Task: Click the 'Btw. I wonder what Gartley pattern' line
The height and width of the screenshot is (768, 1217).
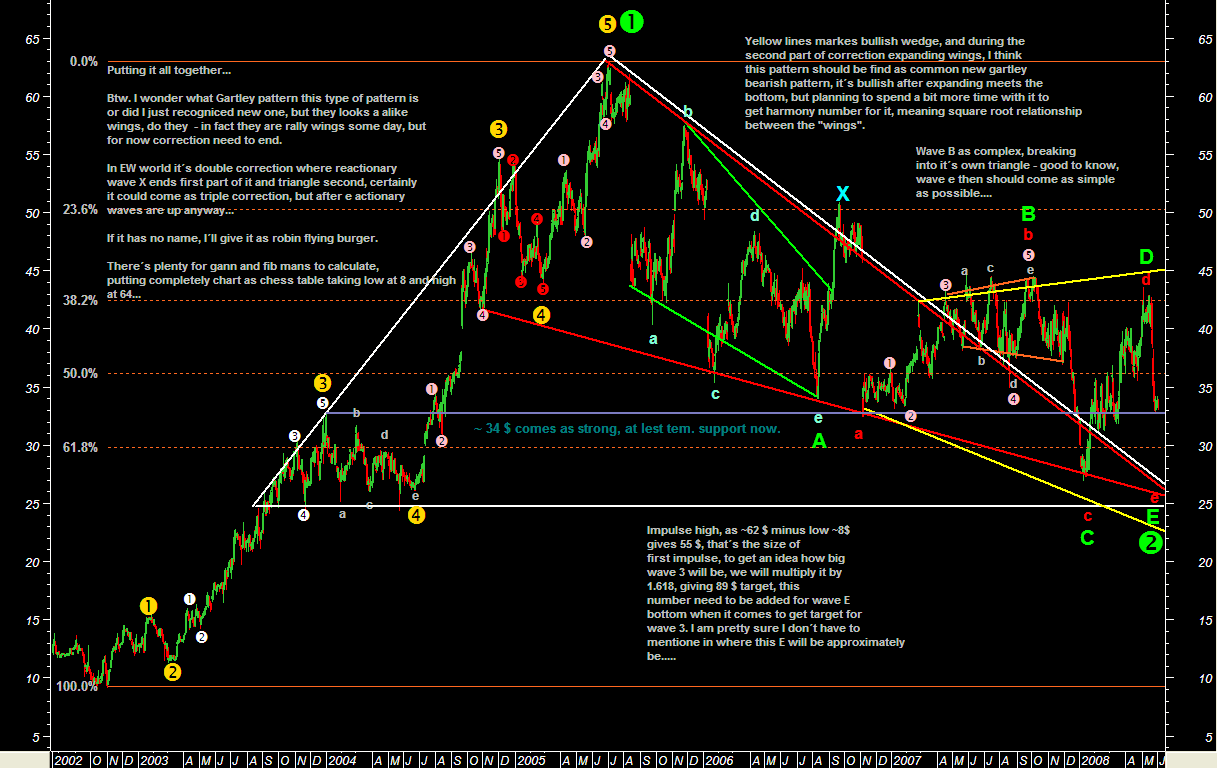Action: pyautogui.click(x=262, y=99)
